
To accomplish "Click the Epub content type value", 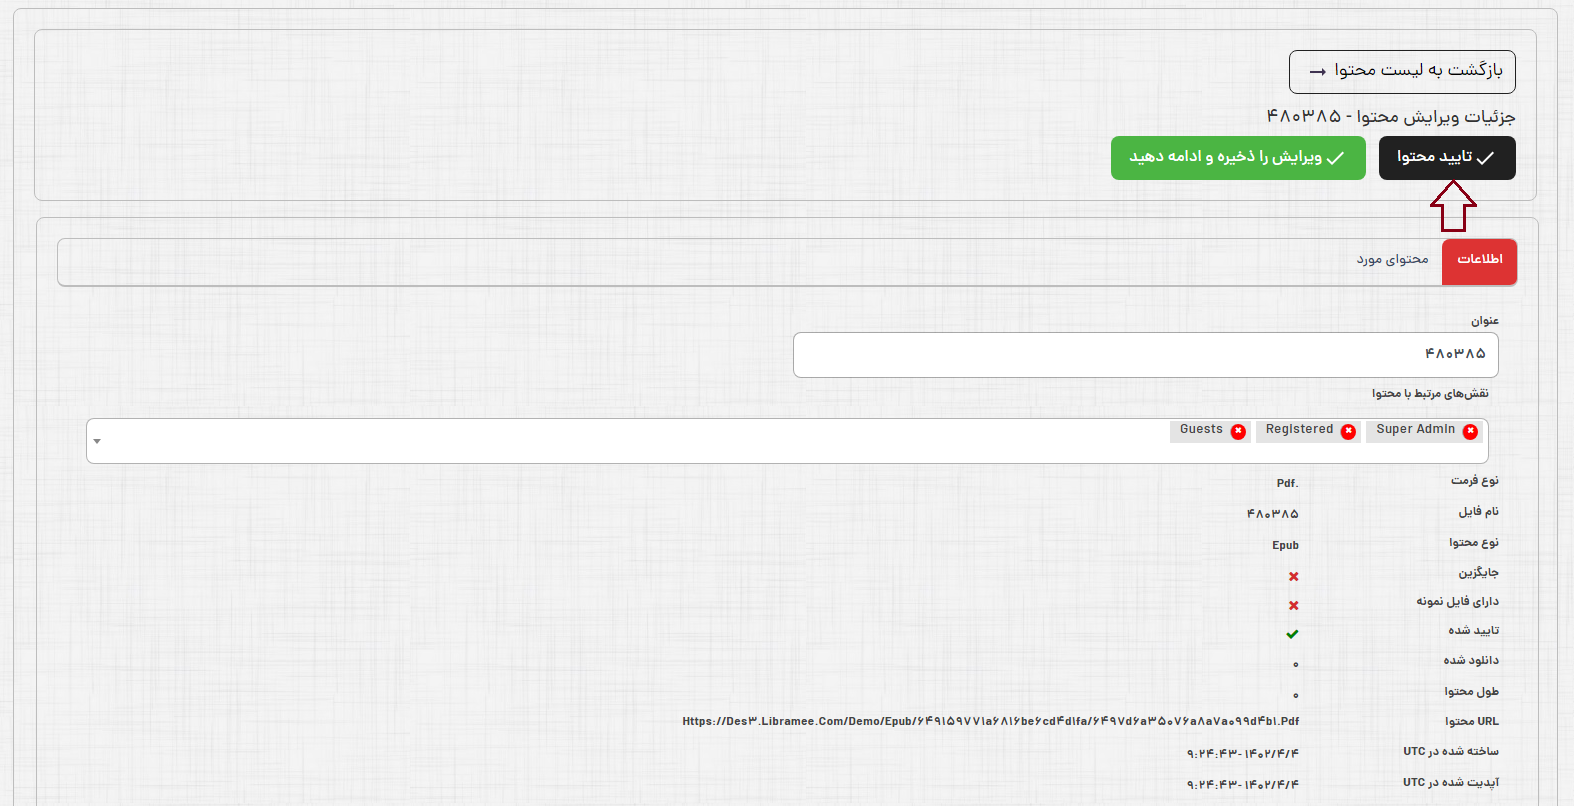I will (1285, 546).
